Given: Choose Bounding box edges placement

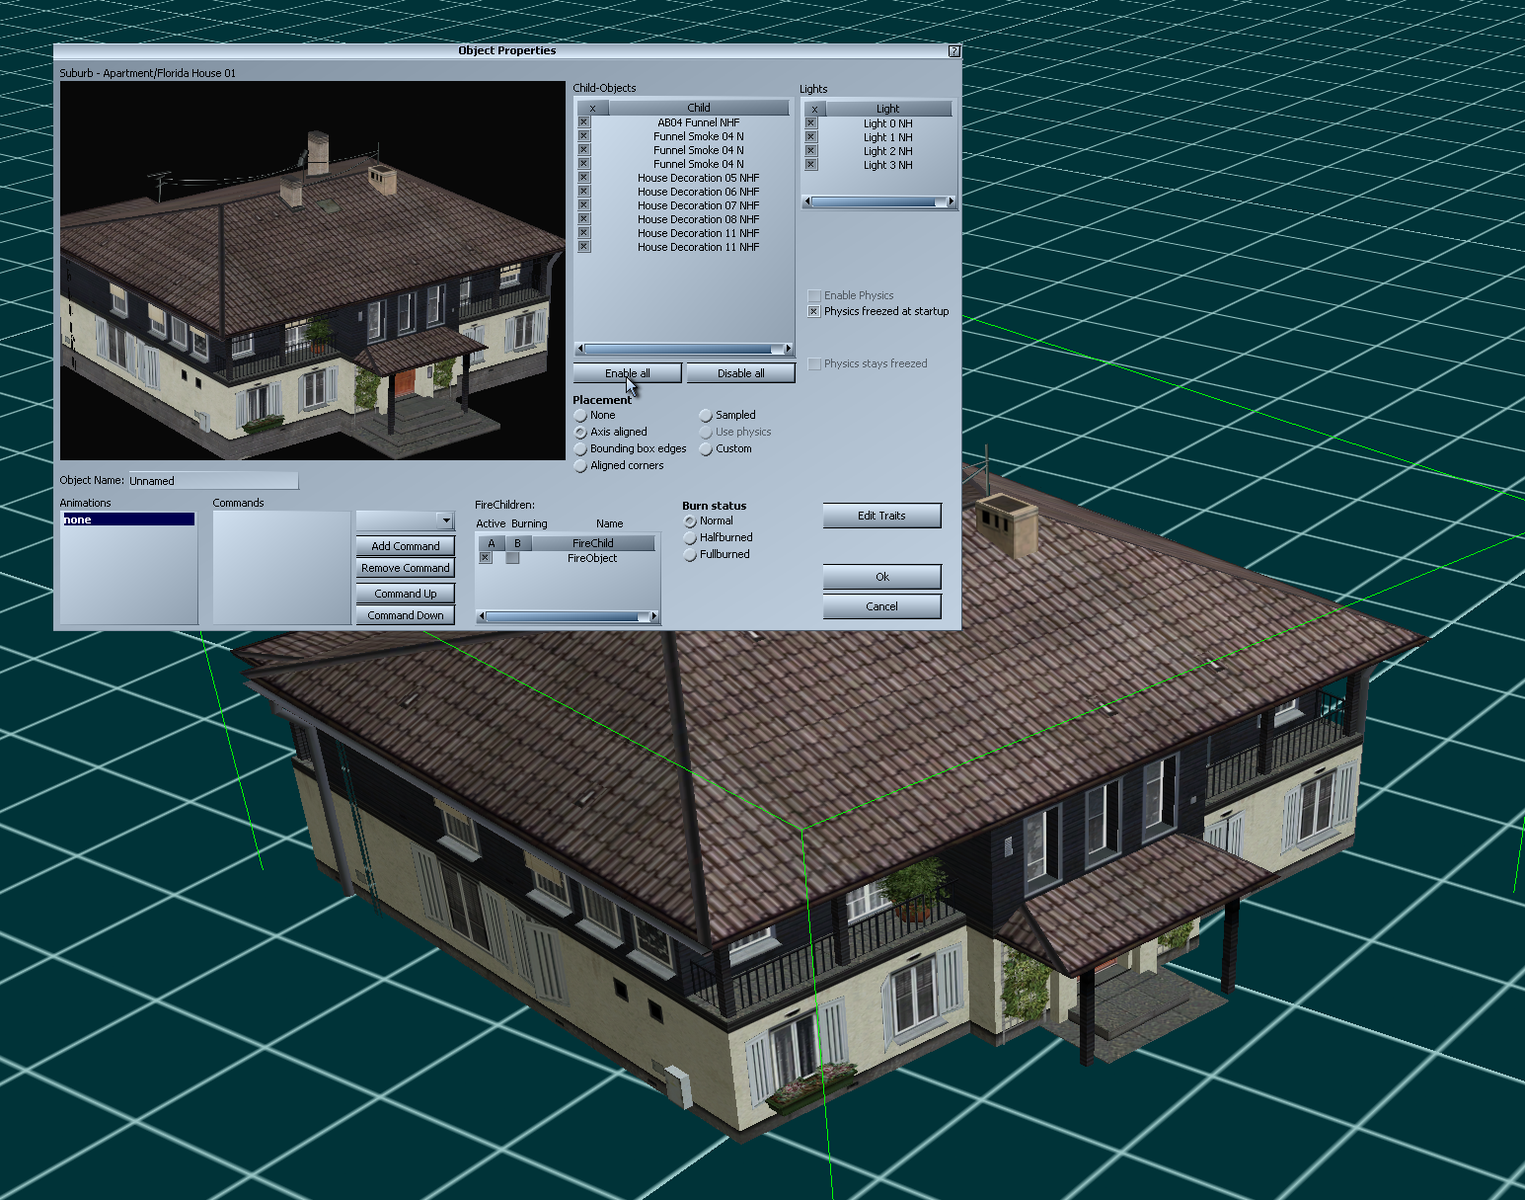Looking at the screenshot, I should (x=580, y=449).
